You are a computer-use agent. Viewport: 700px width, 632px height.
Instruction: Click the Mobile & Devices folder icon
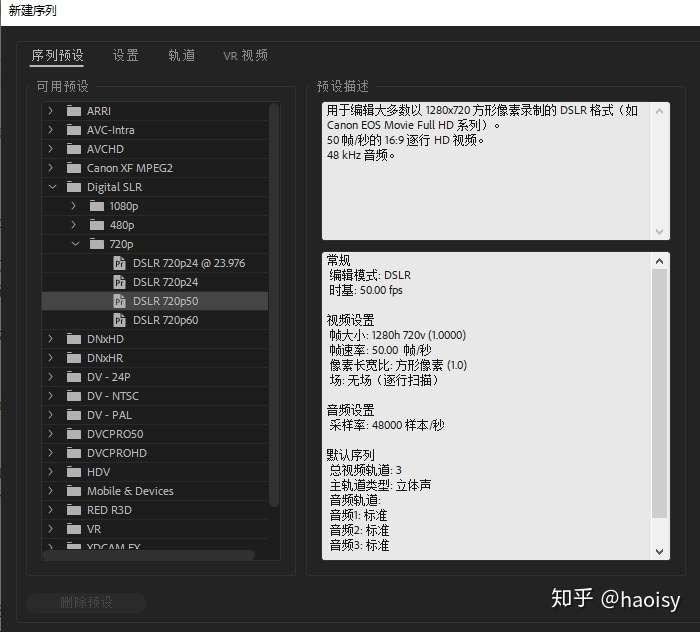pos(74,491)
